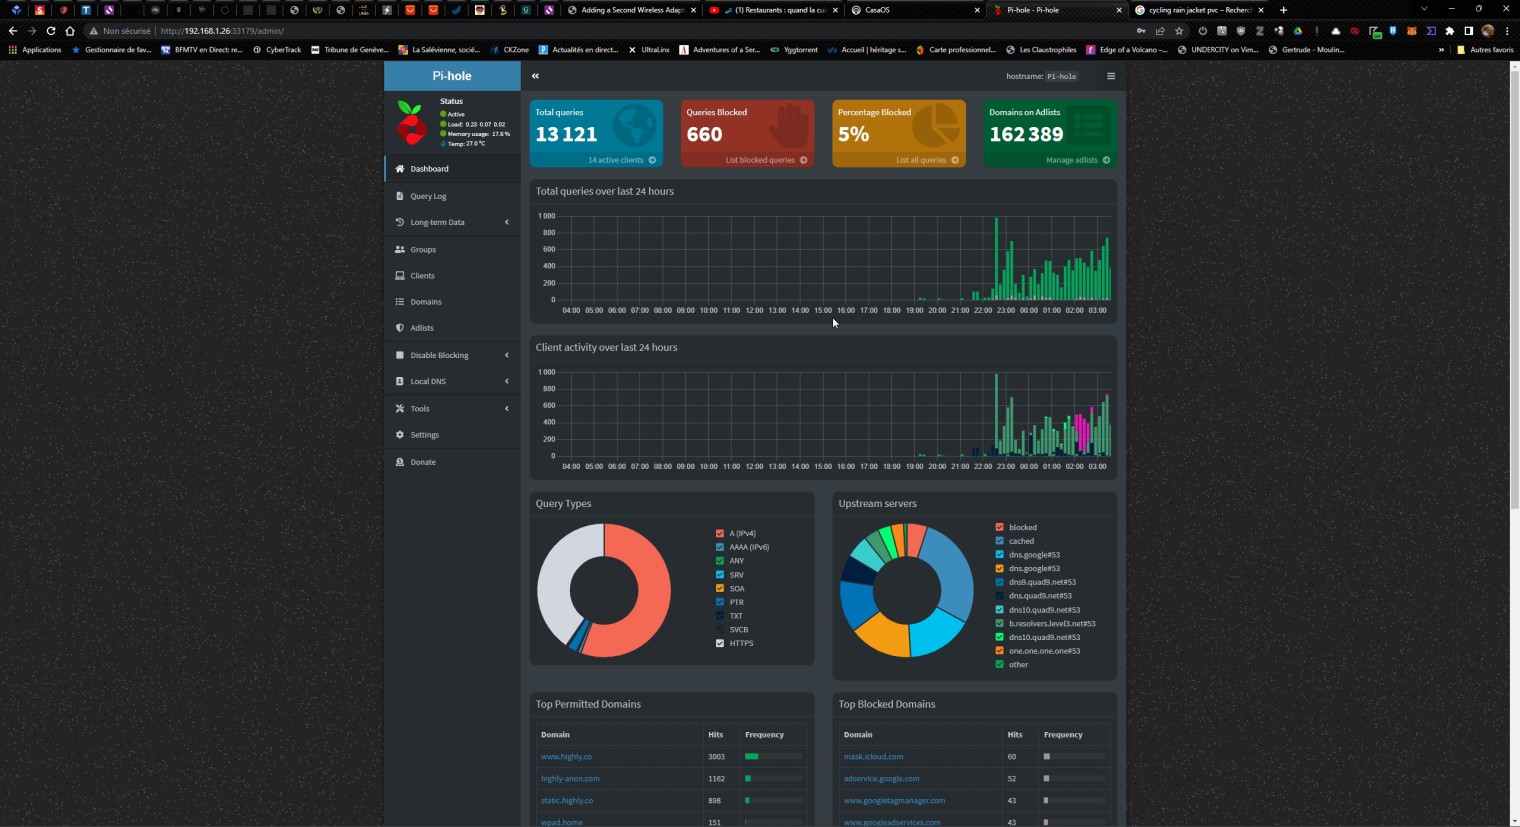Image resolution: width=1520 pixels, height=827 pixels.
Task: Expand the Disable Blocking submenu
Action: click(452, 355)
